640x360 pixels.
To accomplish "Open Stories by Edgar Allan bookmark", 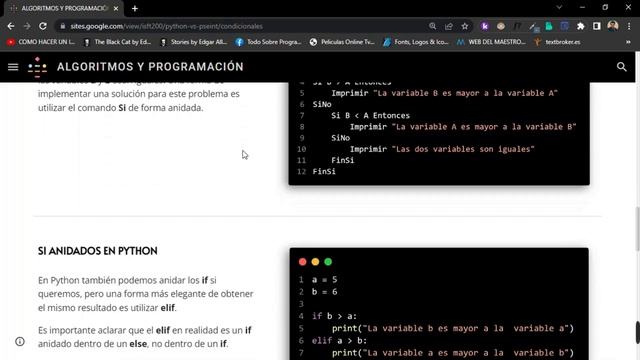I will coord(193,42).
